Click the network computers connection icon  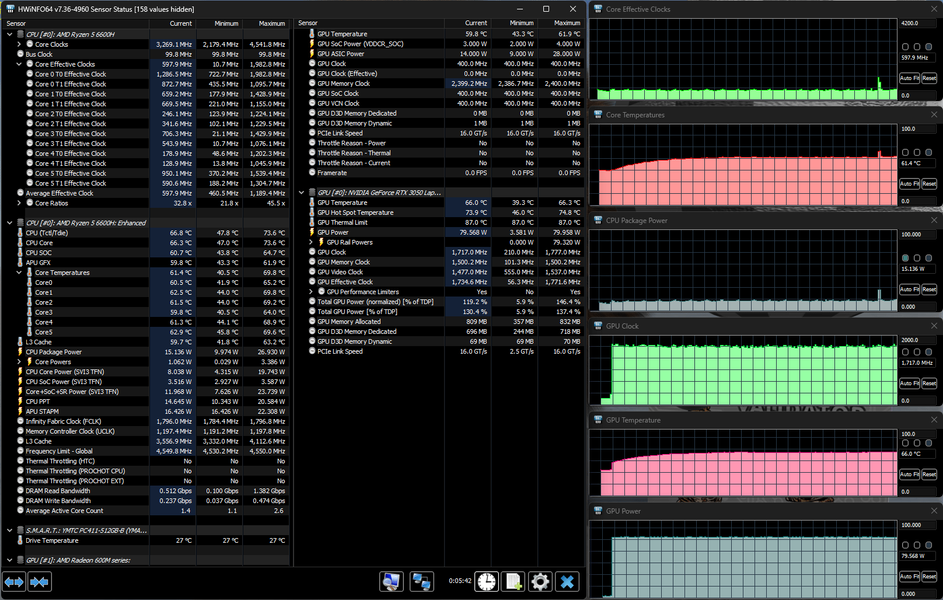click(422, 581)
